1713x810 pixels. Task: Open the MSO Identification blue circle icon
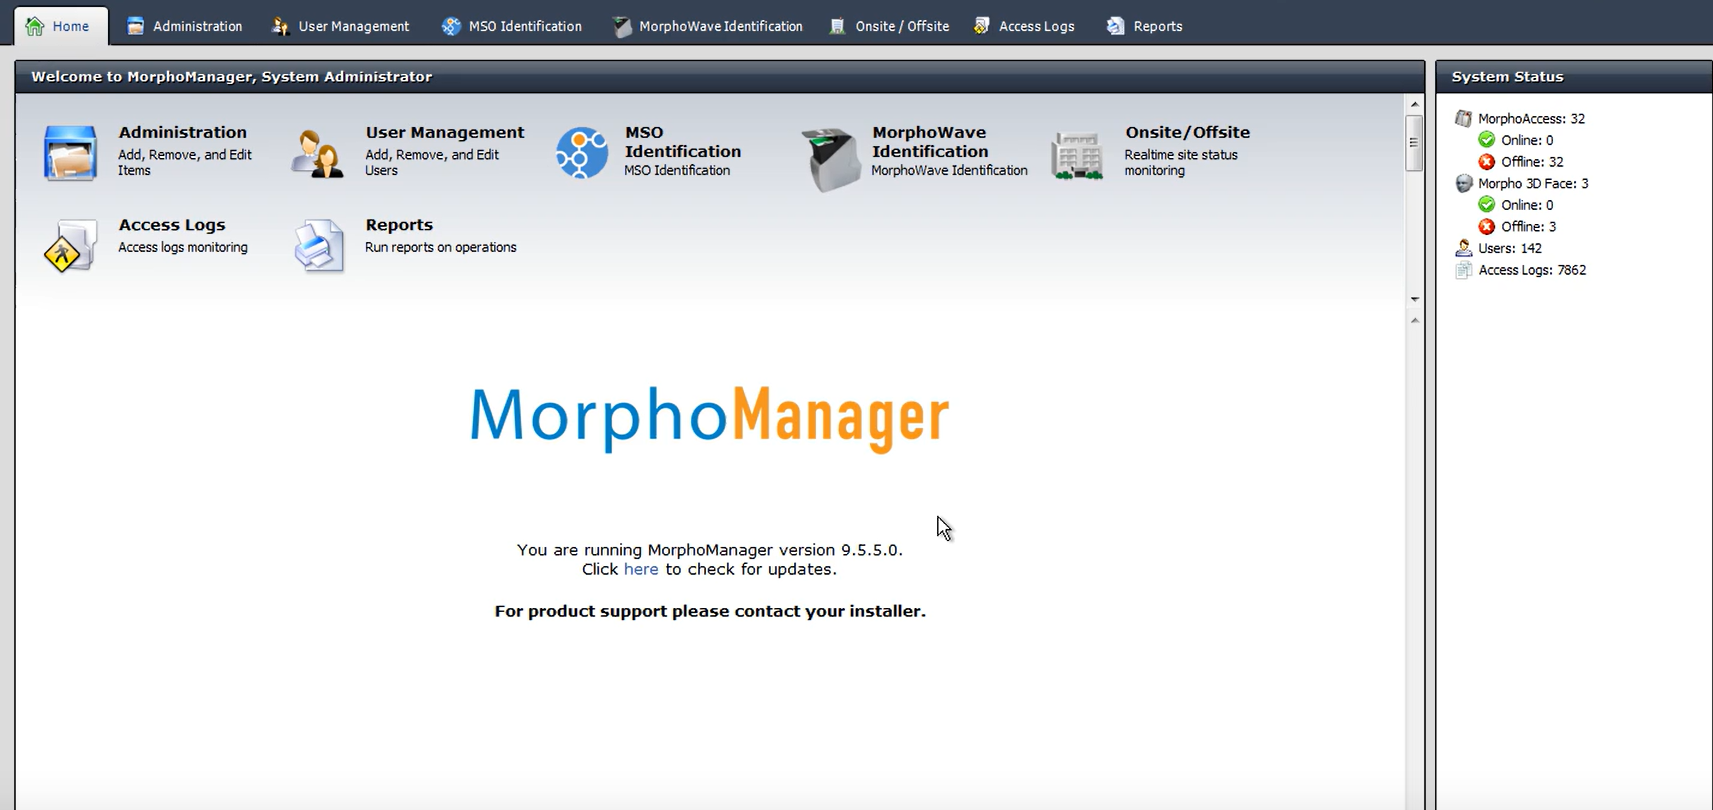point(581,153)
